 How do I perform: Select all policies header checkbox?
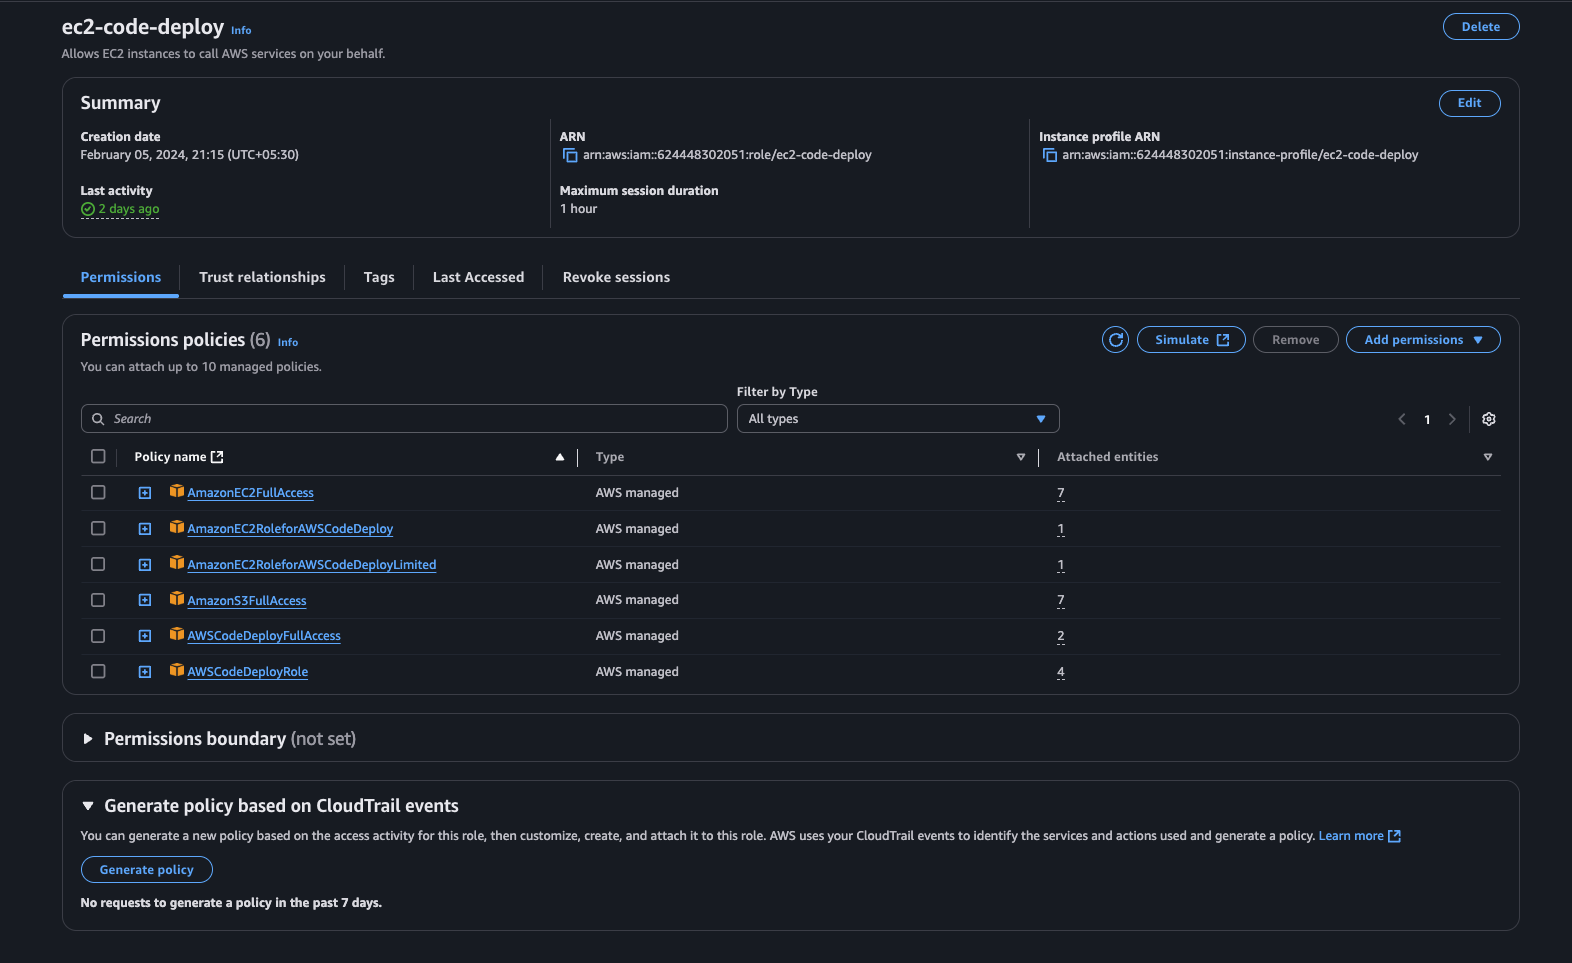coord(98,456)
